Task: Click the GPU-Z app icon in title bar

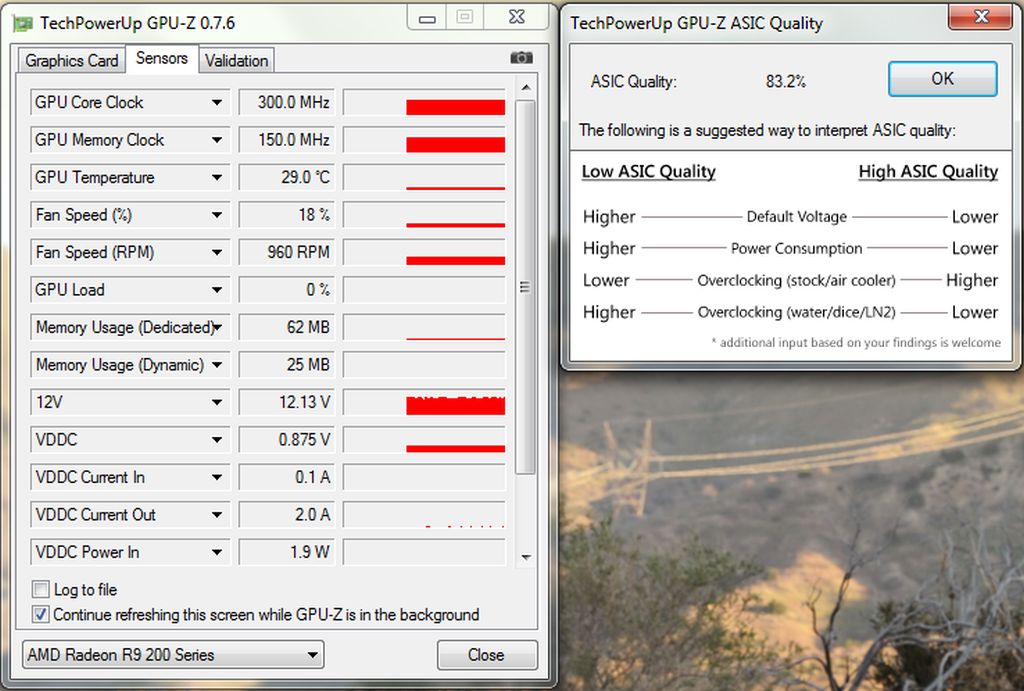Action: tap(23, 24)
